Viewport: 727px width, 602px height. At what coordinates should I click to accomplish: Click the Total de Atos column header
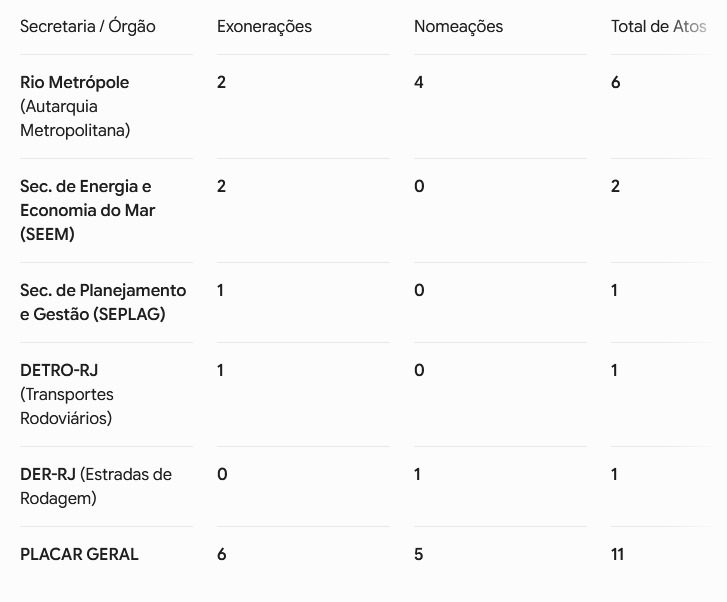click(658, 26)
